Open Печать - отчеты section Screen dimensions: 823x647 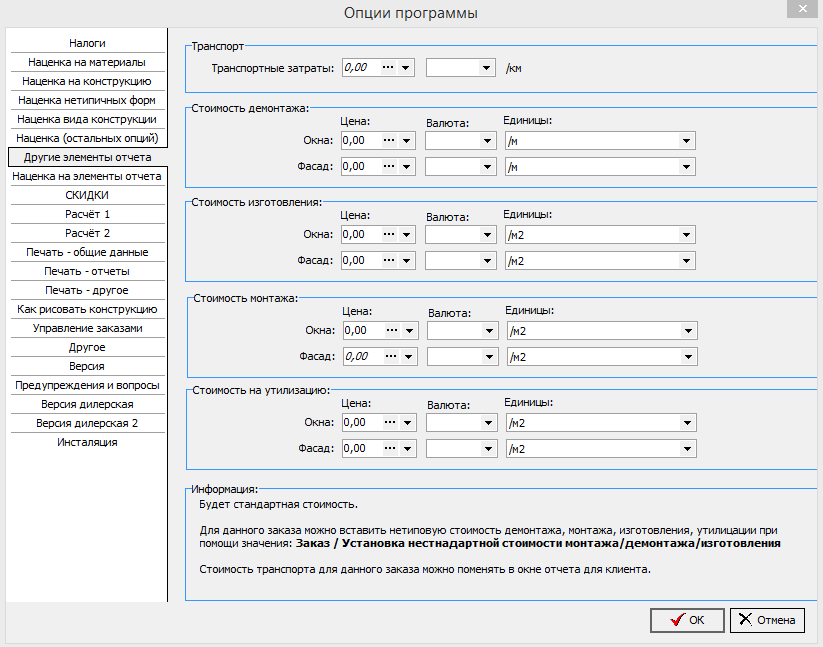[87, 271]
